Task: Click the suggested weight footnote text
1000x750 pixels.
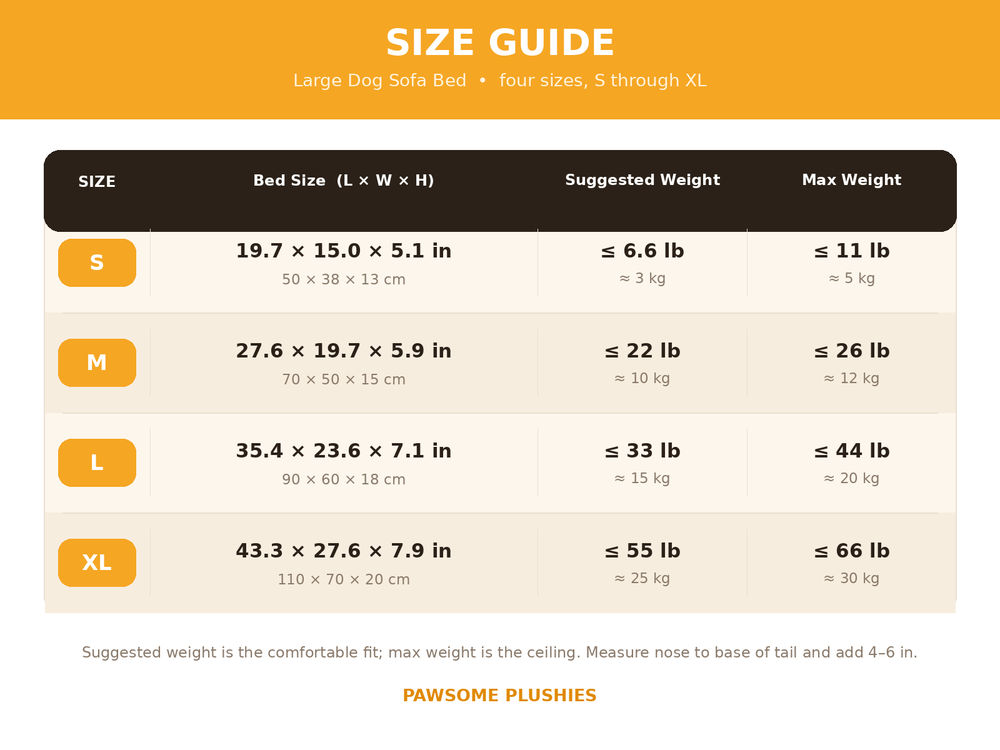Action: pos(500,652)
